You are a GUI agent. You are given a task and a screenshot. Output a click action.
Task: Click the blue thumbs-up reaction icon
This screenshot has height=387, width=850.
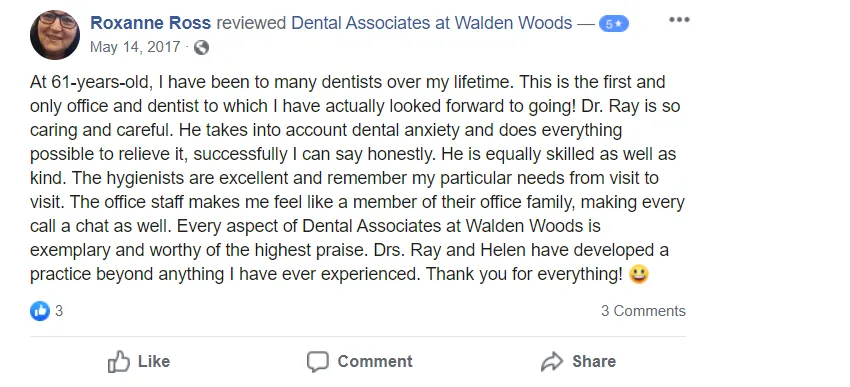(40, 311)
